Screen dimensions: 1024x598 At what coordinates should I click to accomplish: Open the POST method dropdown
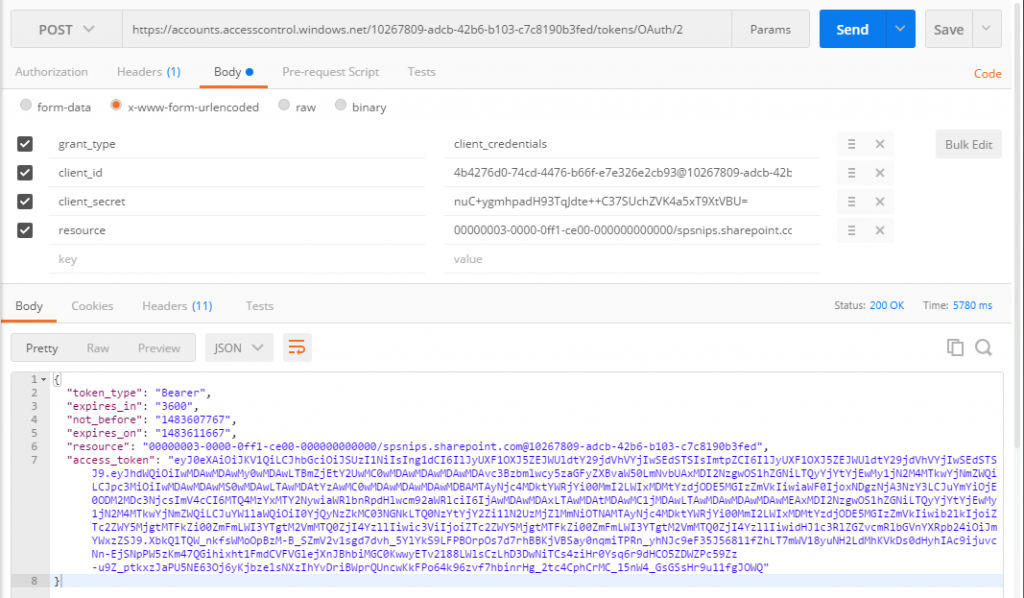pos(66,30)
